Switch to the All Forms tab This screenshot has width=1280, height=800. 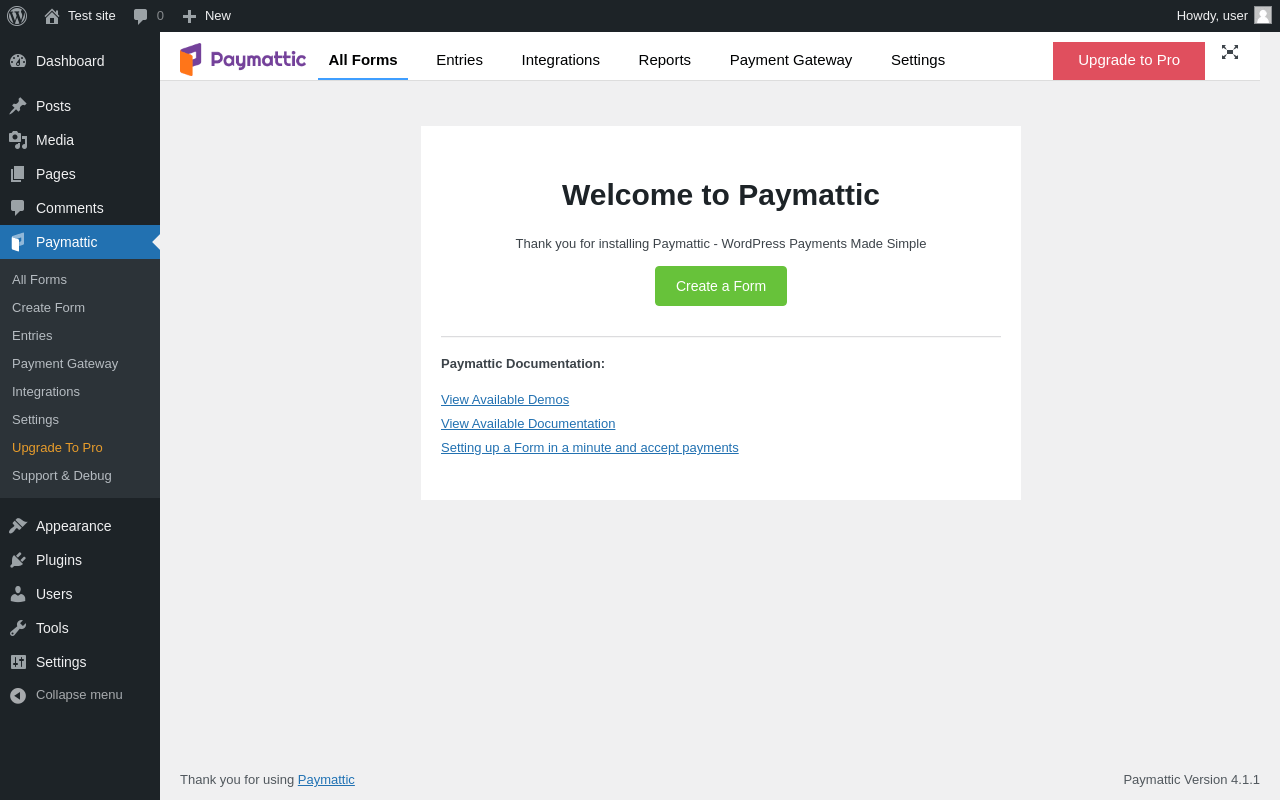tap(363, 59)
